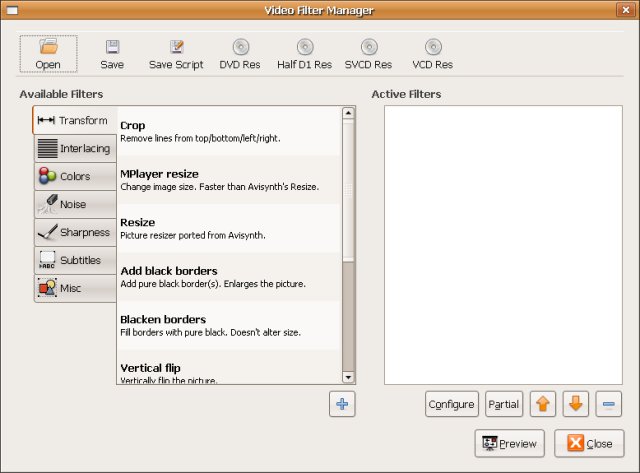Apply the VCD Res preset
This screenshot has height=473, width=640.
(x=433, y=54)
